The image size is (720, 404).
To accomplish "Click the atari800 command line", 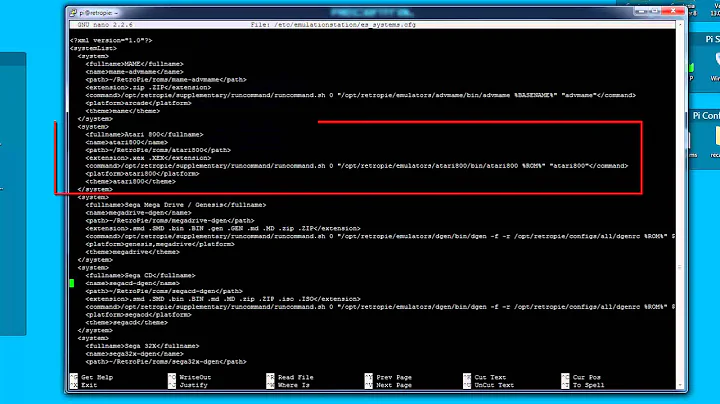I will click(x=357, y=166).
